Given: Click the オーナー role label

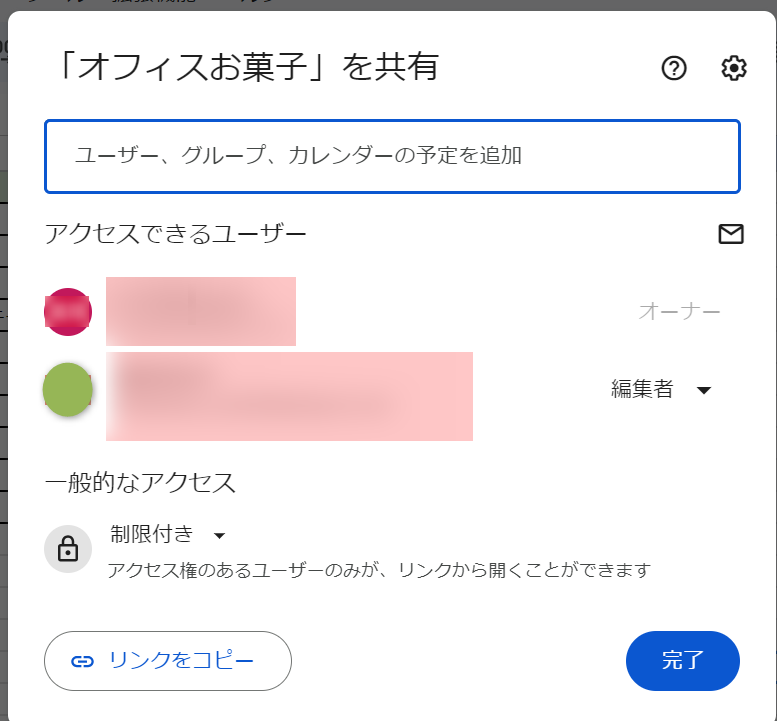Looking at the screenshot, I should (679, 312).
